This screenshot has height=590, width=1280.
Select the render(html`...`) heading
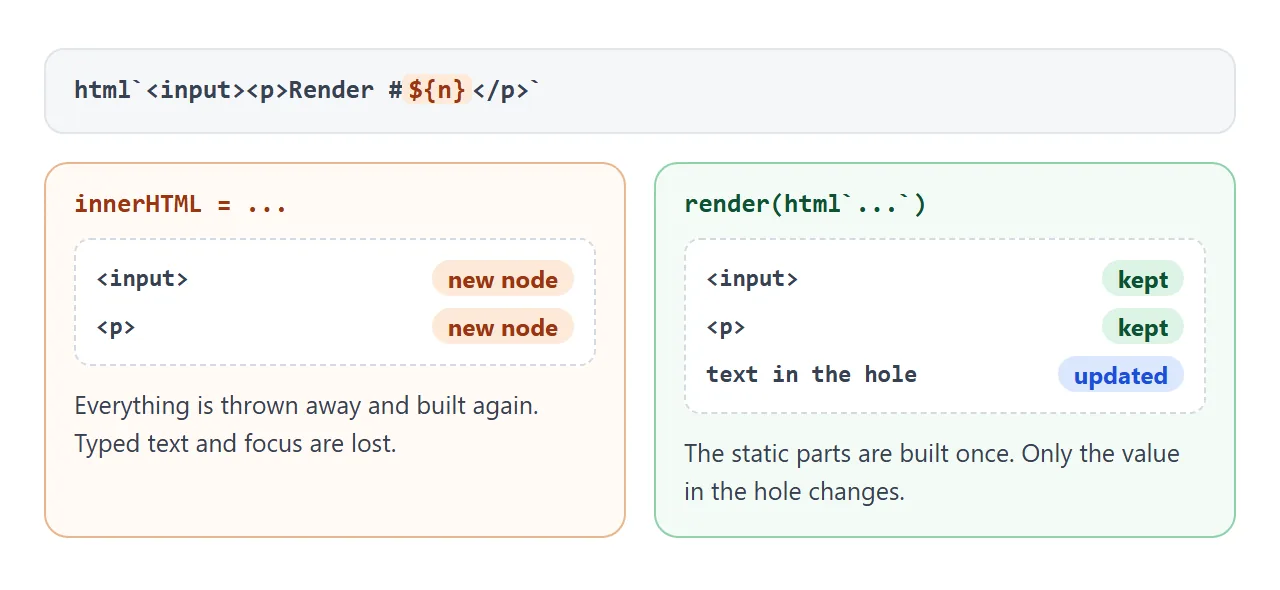point(805,204)
